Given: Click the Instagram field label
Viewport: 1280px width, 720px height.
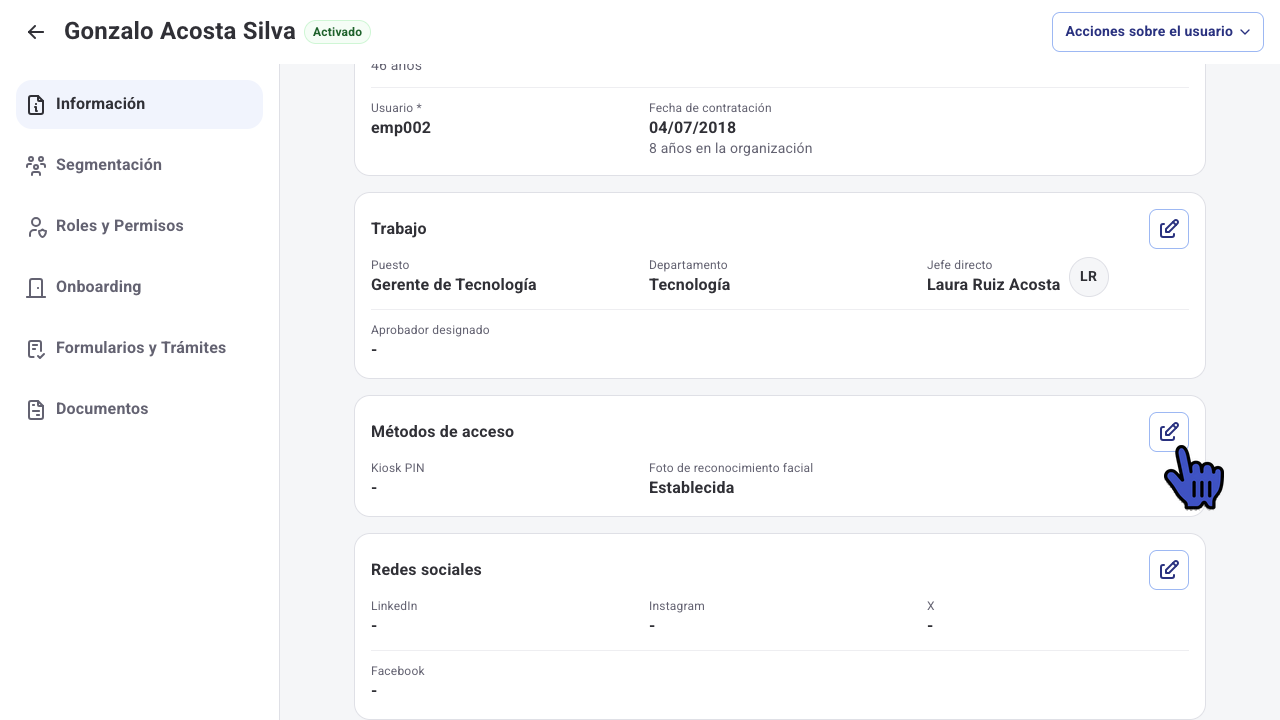Looking at the screenshot, I should 677,606.
